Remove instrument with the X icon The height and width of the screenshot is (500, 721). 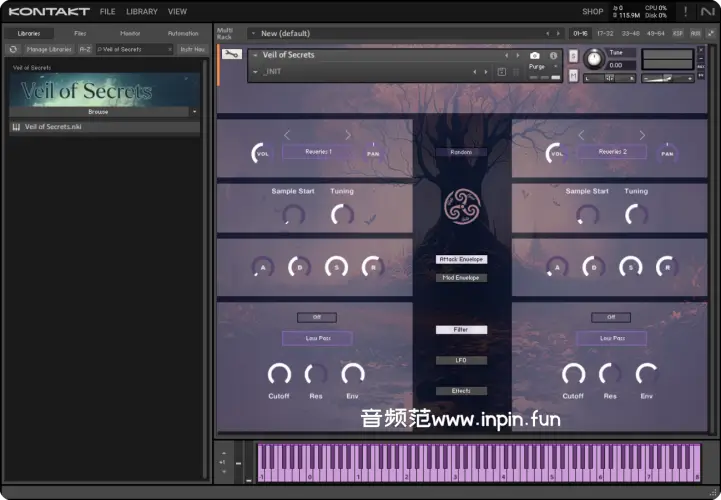(701, 49)
